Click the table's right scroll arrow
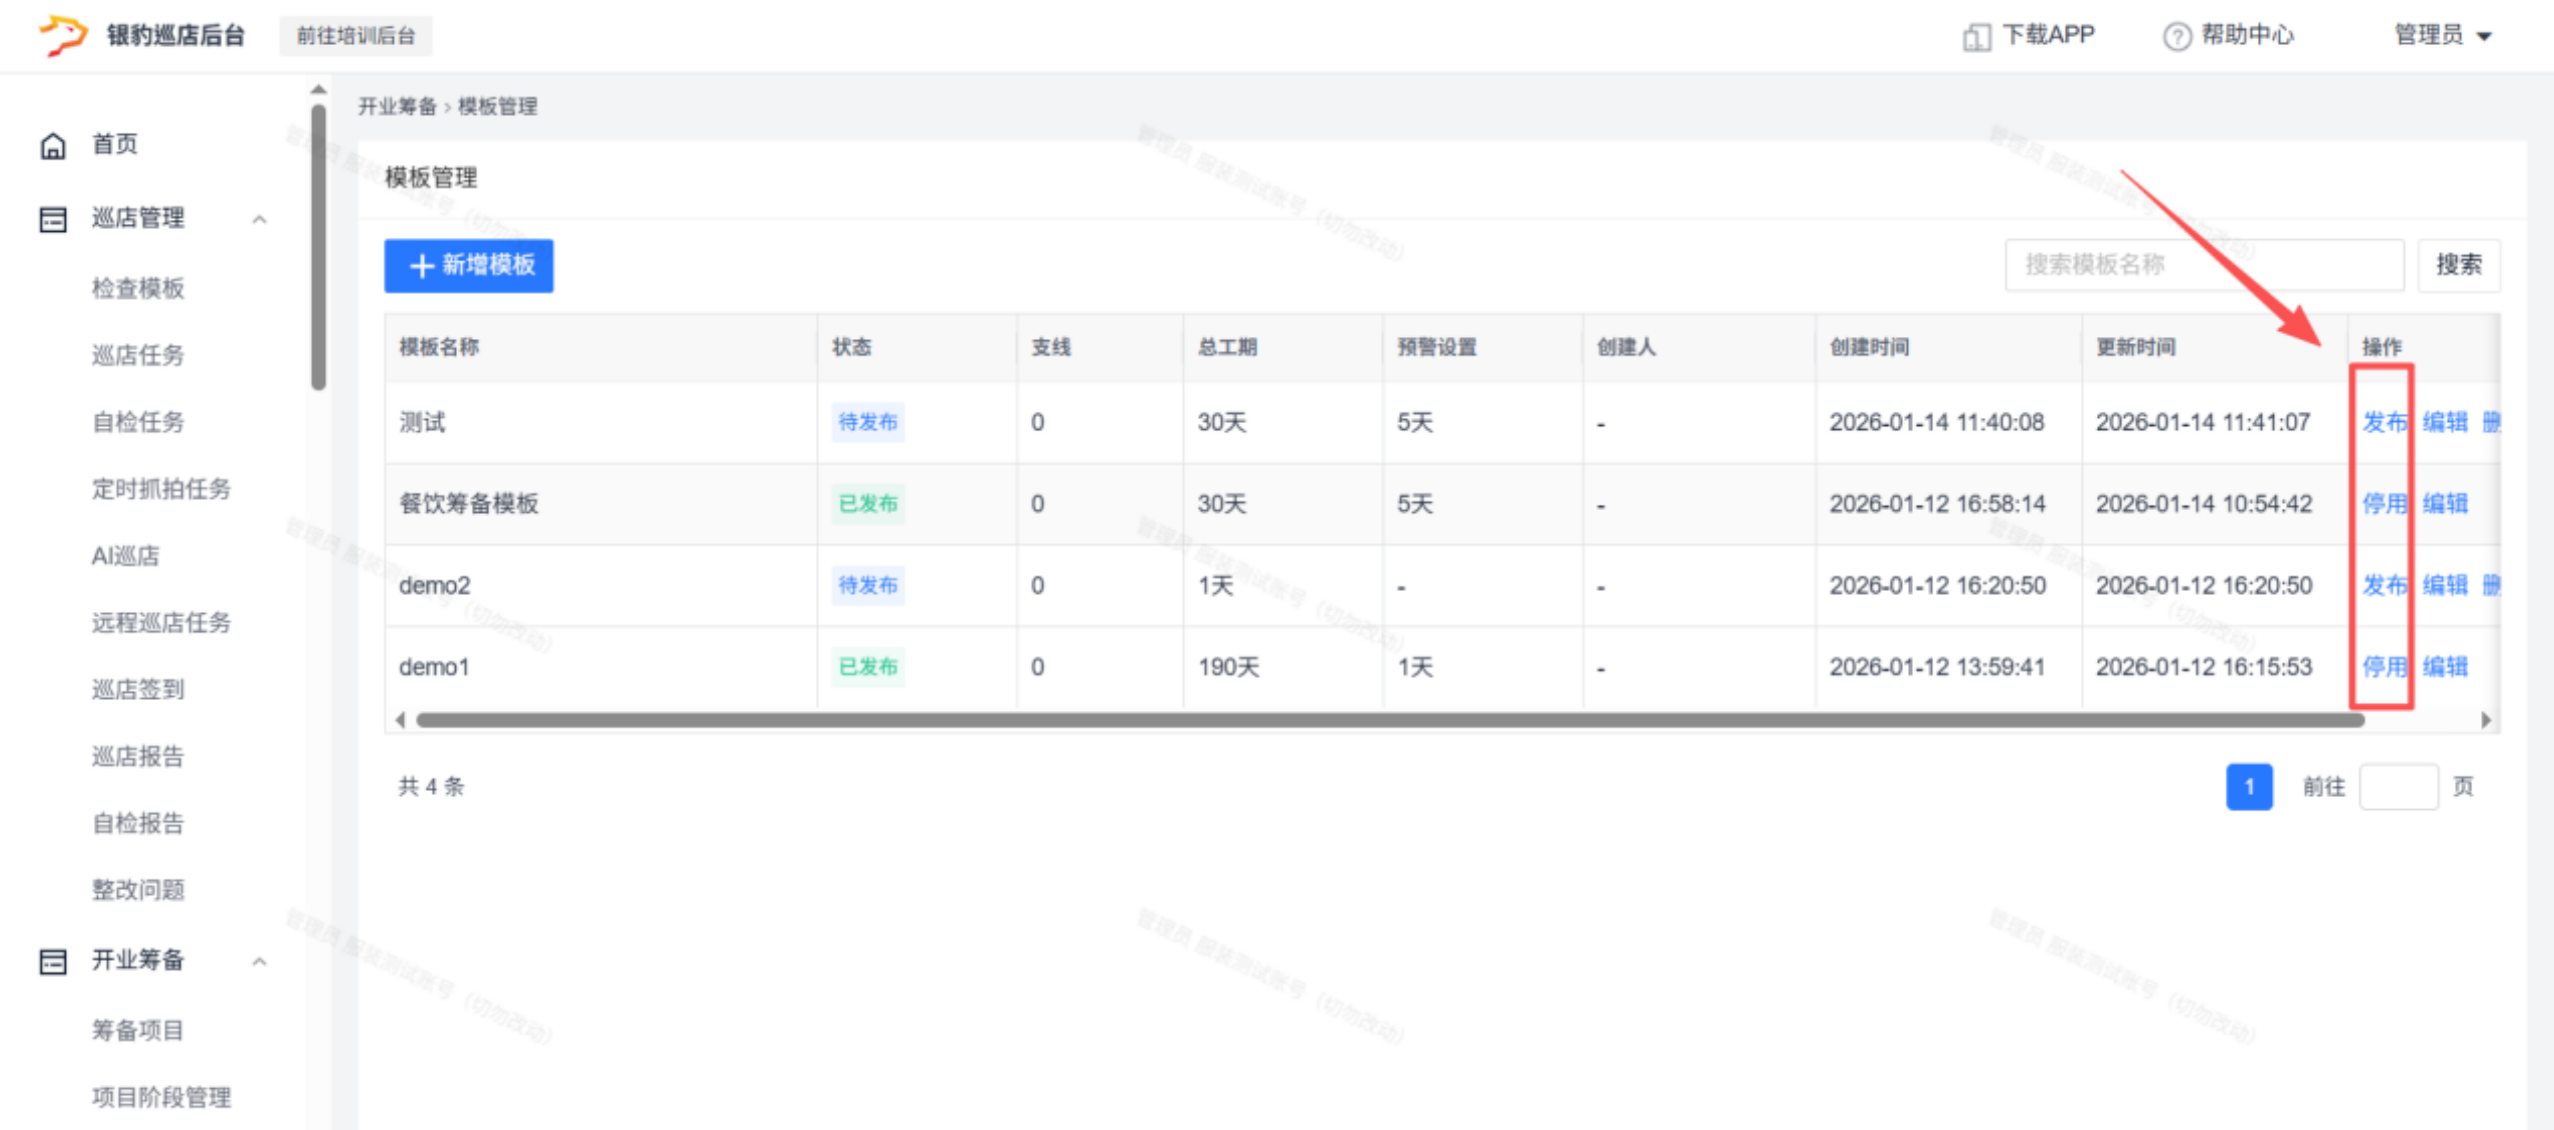This screenshot has height=1130, width=2554. [2486, 720]
